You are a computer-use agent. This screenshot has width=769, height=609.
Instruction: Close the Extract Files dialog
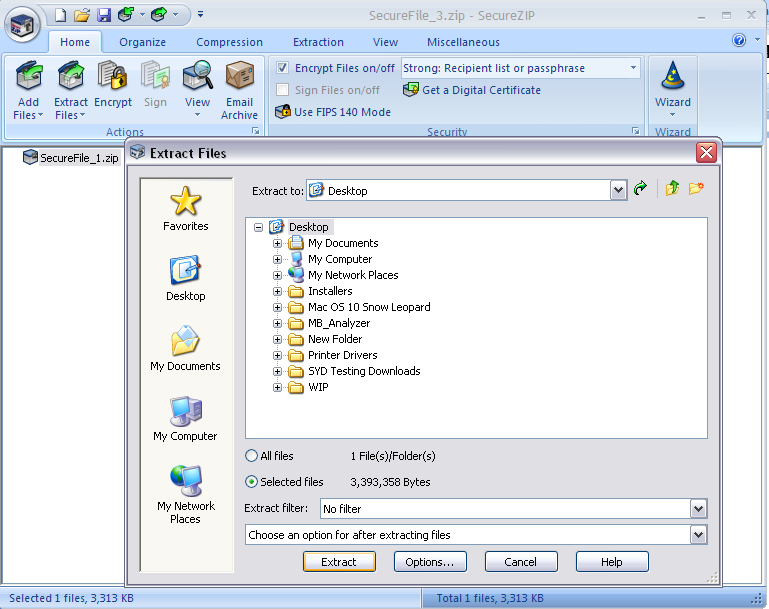coord(706,152)
